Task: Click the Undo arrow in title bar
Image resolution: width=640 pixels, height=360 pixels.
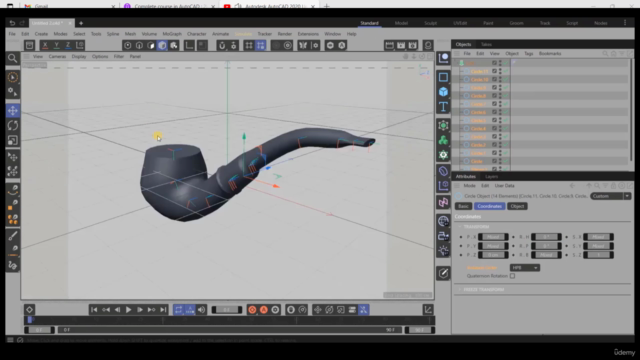Action: click(x=12, y=23)
